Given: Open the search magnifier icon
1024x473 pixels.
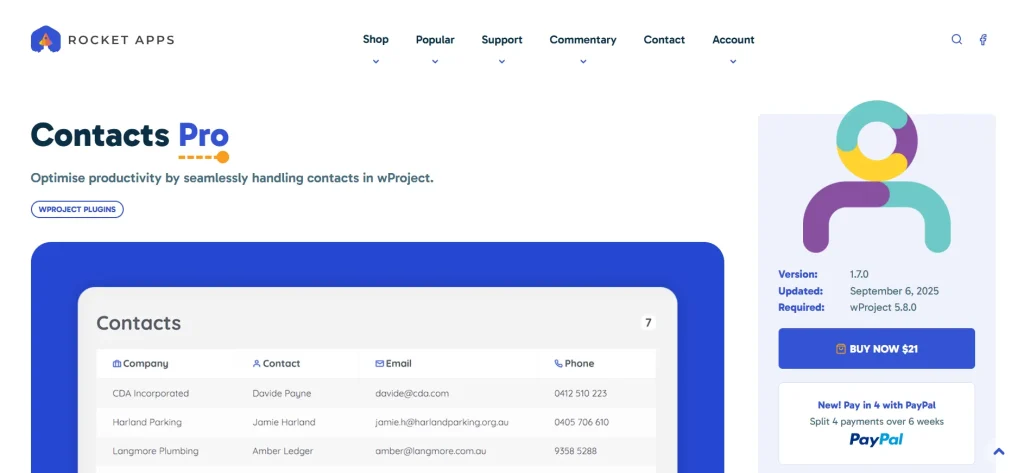Looking at the screenshot, I should pyautogui.click(x=957, y=39).
